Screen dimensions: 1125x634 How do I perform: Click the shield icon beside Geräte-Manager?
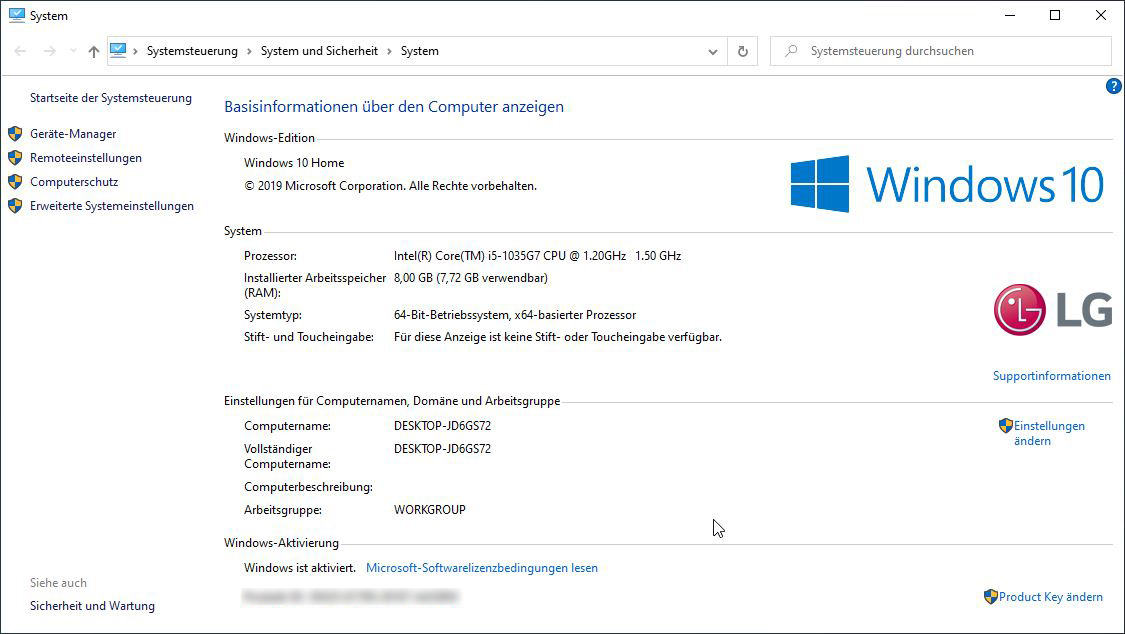click(x=15, y=133)
